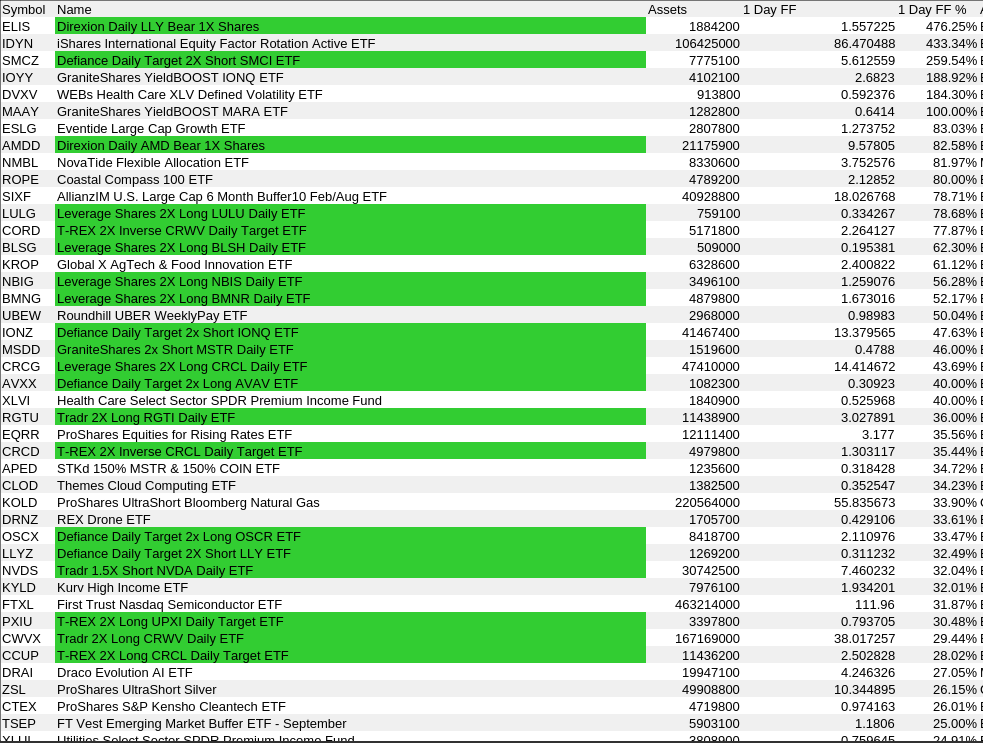
Task: Click ProShares UltraShort Silver
Action: (137, 688)
